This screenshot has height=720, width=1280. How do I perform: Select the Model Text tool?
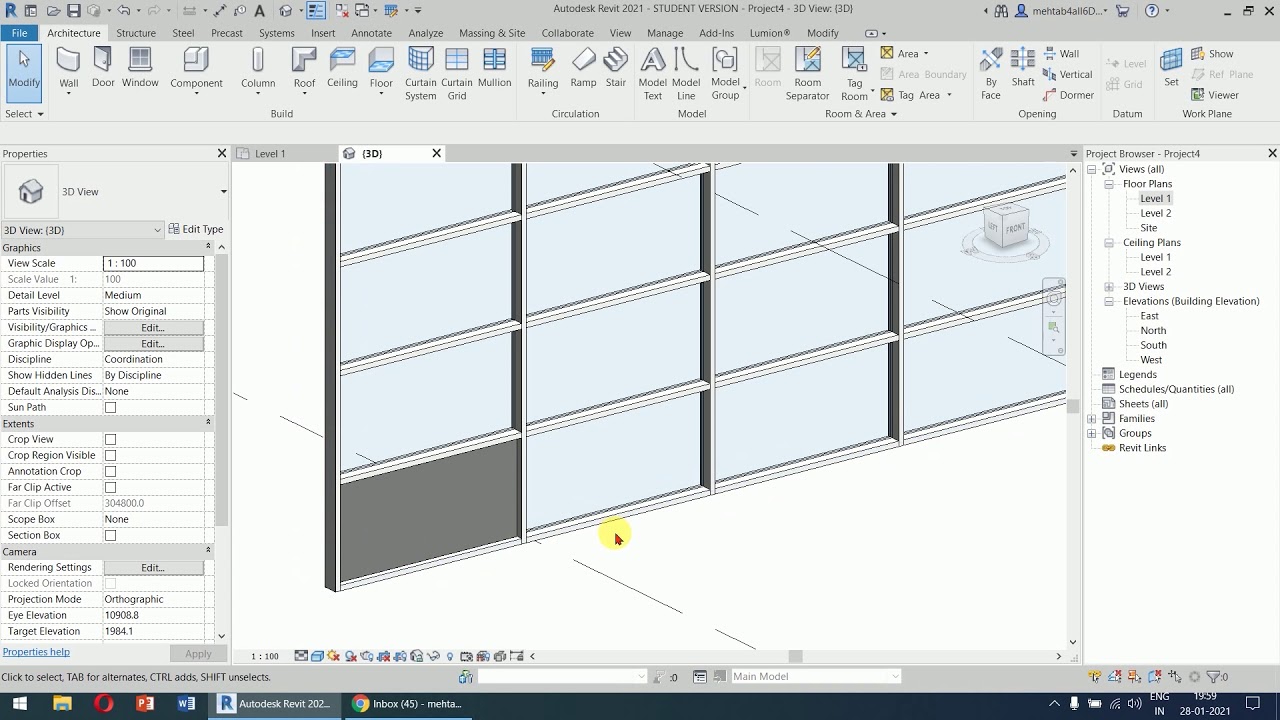(x=652, y=74)
